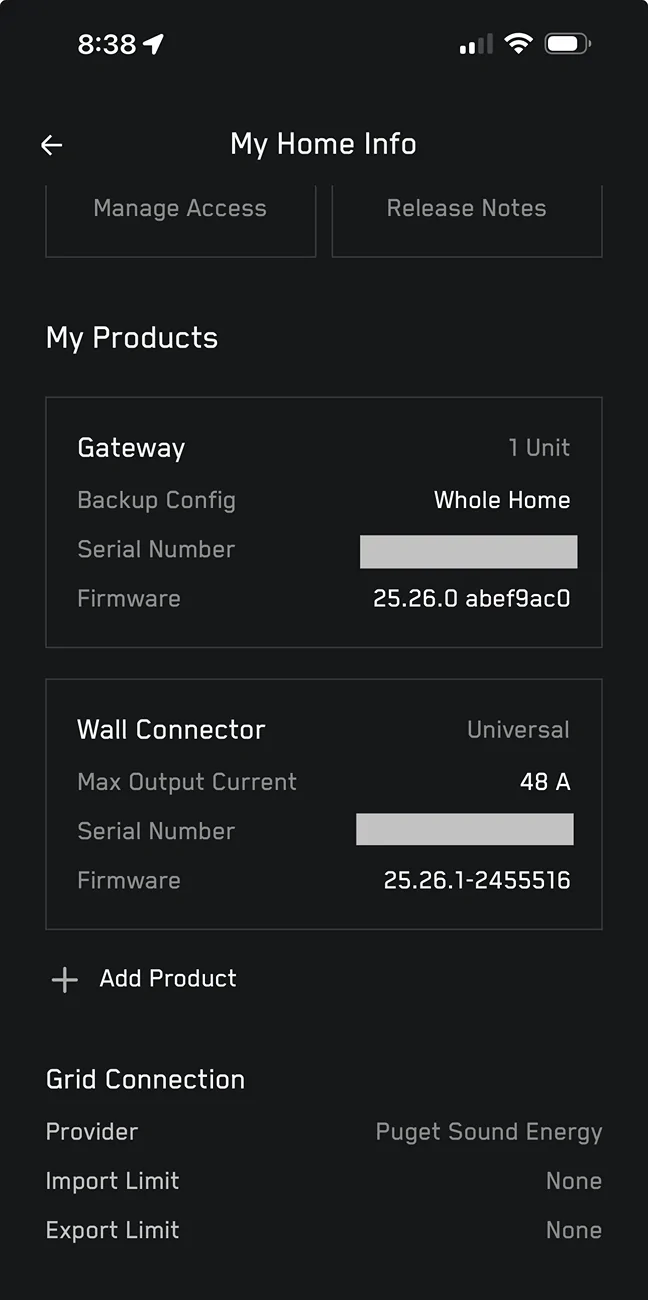648x1300 pixels.
Task: Open the Gateway product card title
Action: click(131, 448)
